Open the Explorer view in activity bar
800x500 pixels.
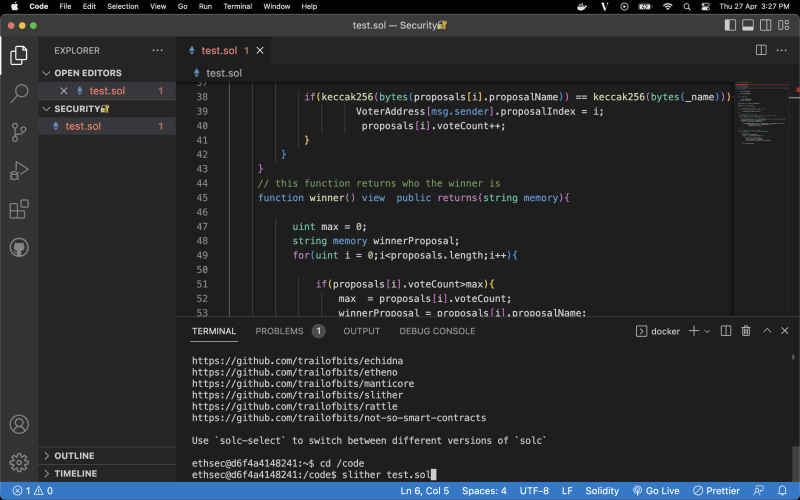coord(19,55)
